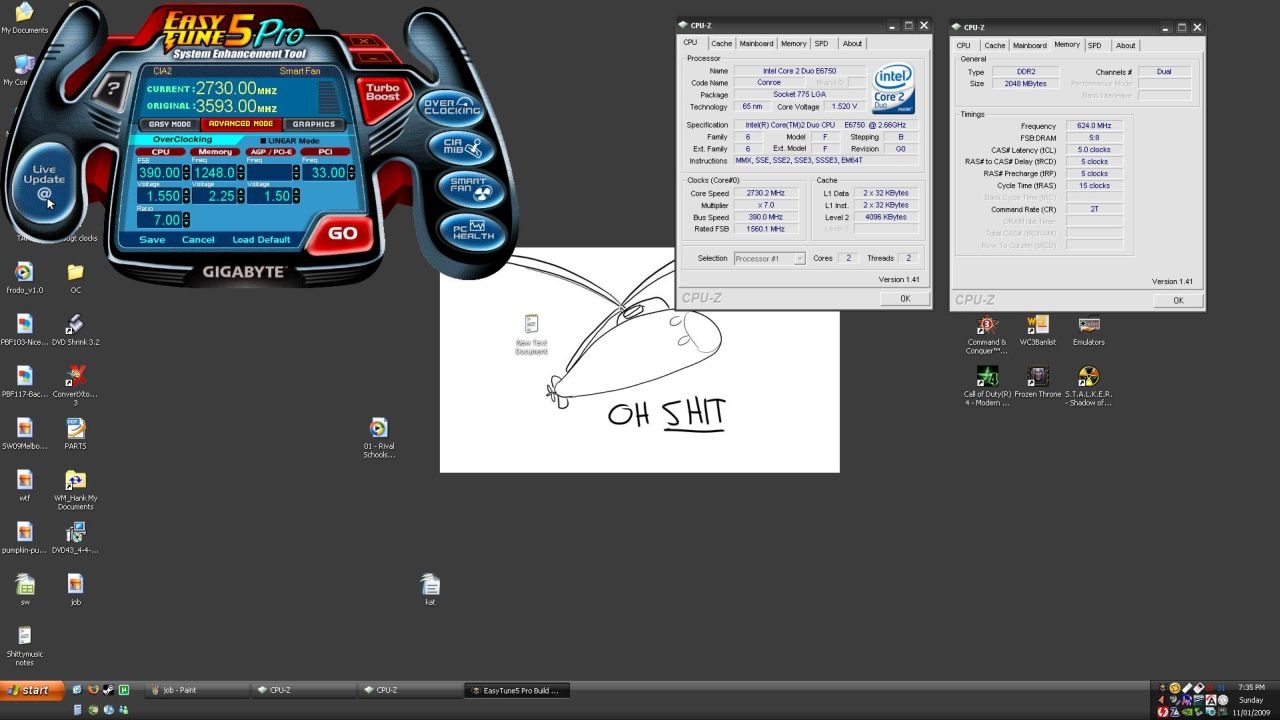Viewport: 1280px width, 720px height.
Task: Select the Shittymusic notes desktop file
Action: pyautogui.click(x=24, y=646)
